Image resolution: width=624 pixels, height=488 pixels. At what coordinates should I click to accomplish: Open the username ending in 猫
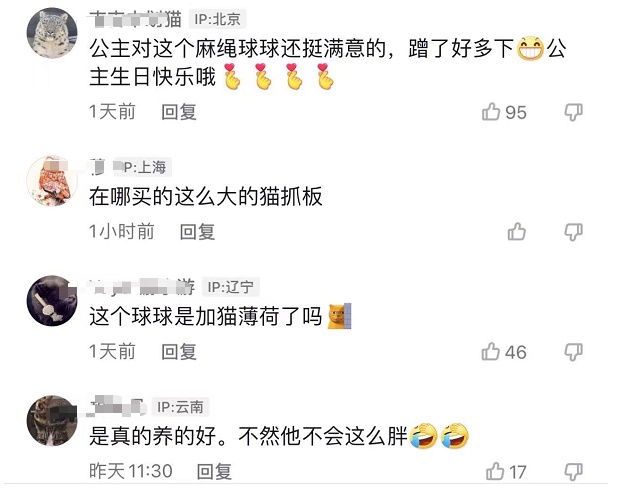(136, 19)
